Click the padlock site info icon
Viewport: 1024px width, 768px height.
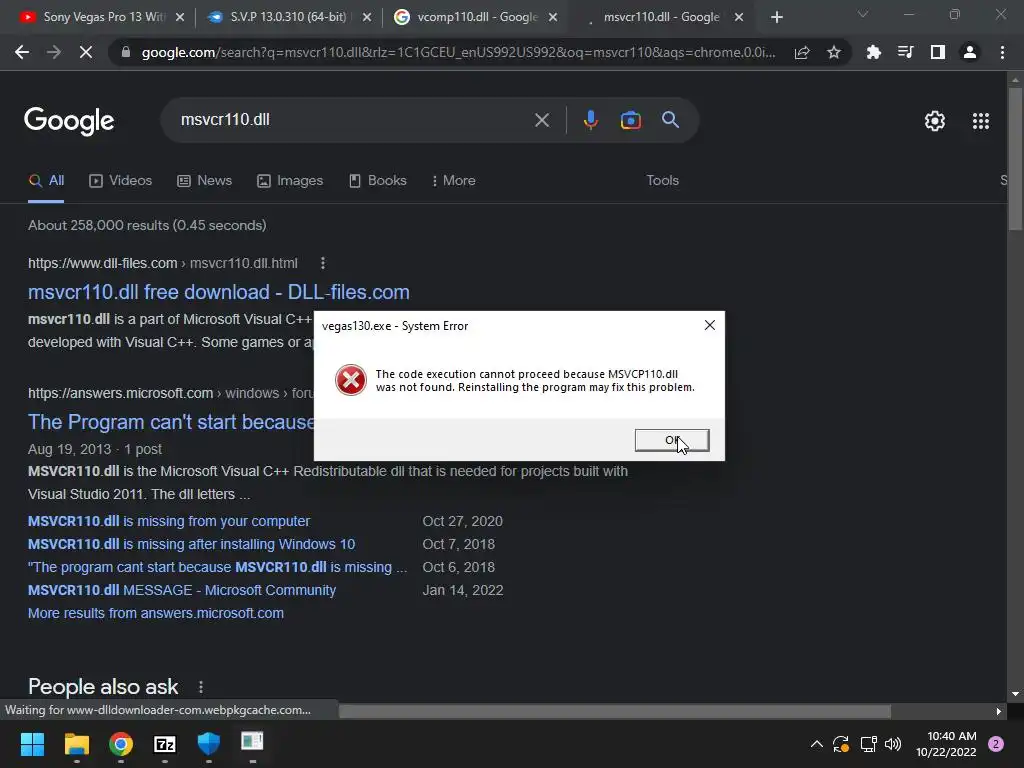coord(126,52)
